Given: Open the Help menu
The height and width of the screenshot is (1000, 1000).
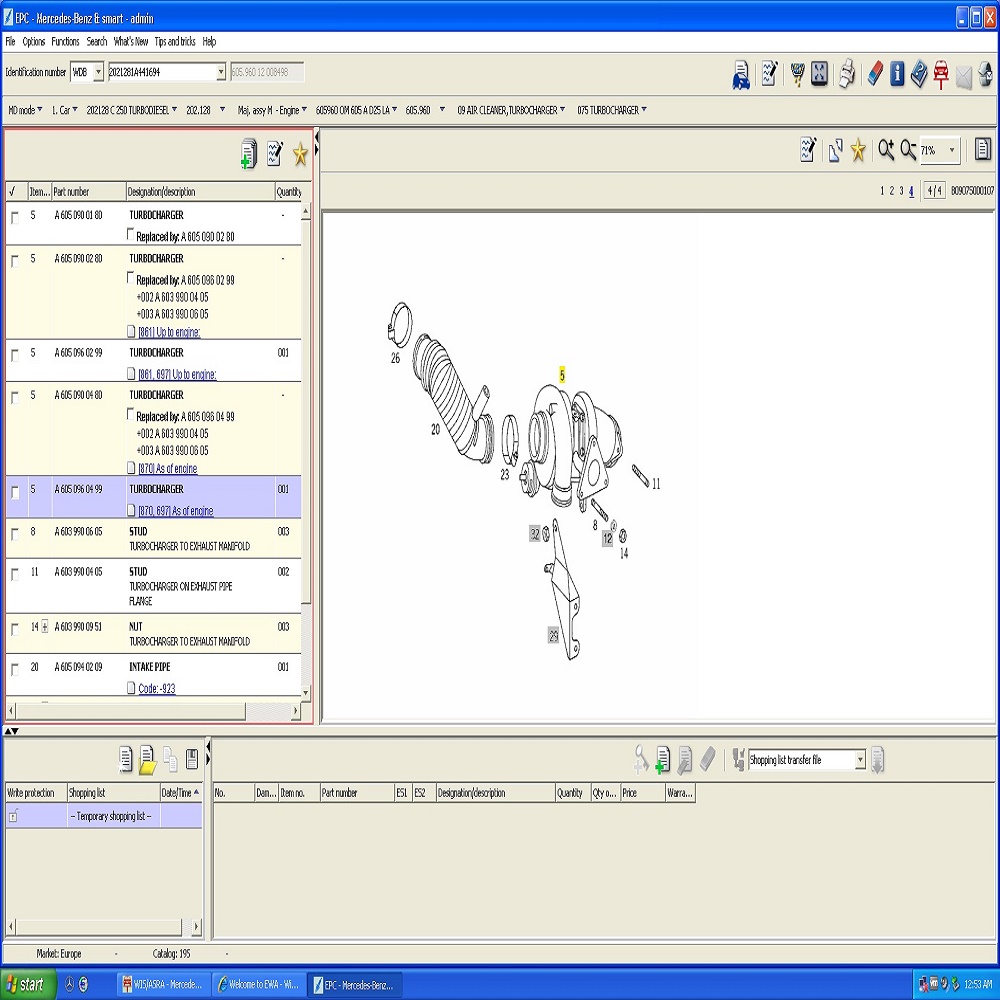Looking at the screenshot, I should point(209,41).
